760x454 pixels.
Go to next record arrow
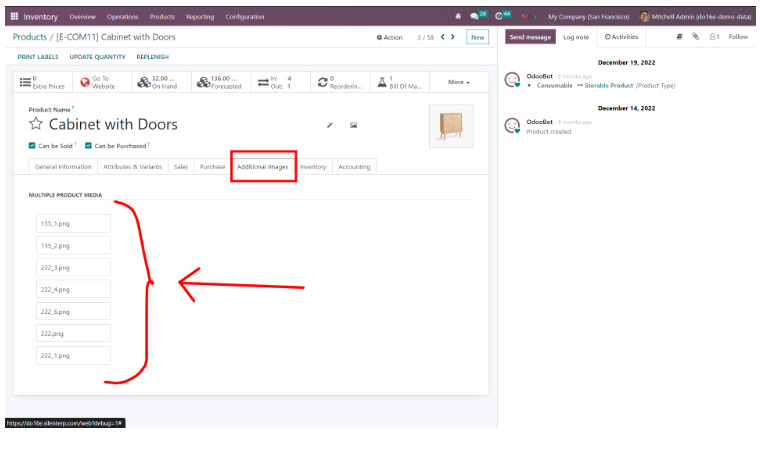453,37
